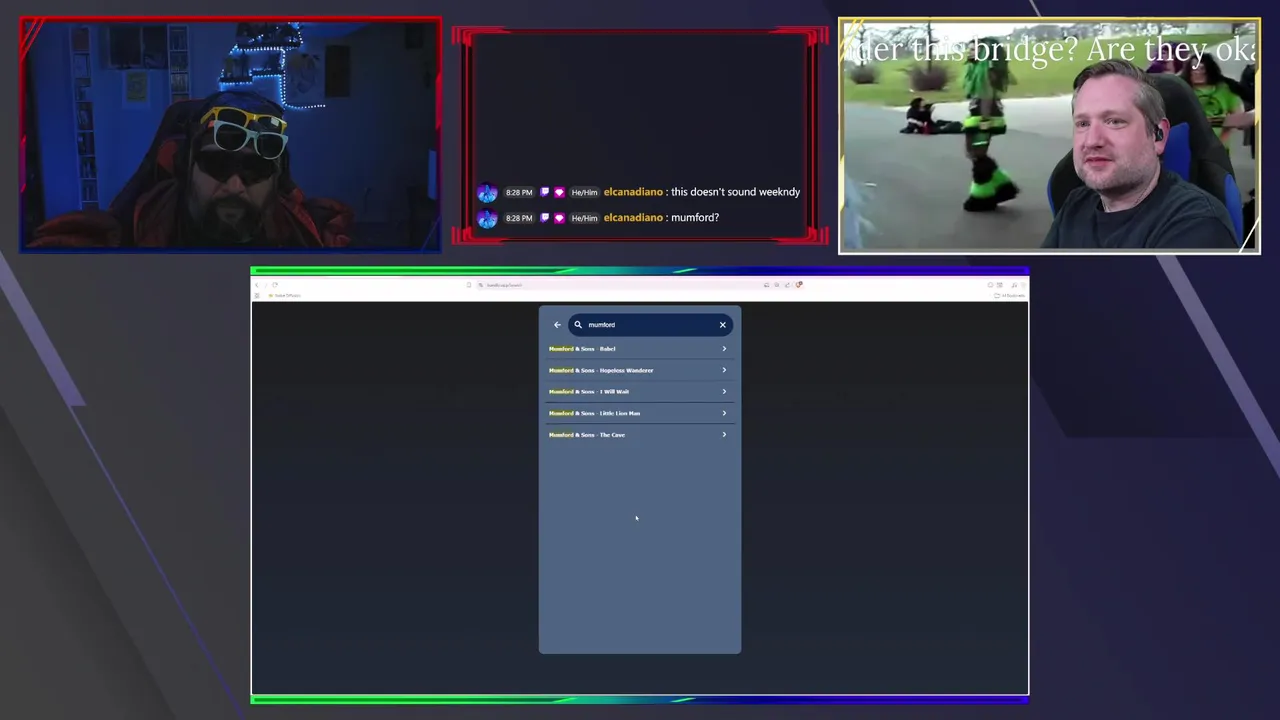Click the Twitch badge on the 'weekndy' message
This screenshot has height=720, width=1280.
click(545, 192)
